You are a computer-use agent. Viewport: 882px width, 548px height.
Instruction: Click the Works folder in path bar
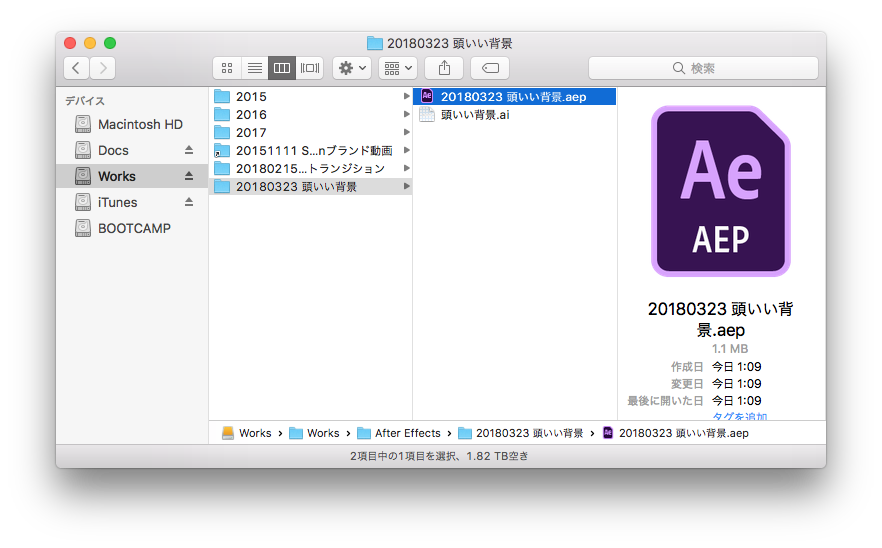pyautogui.click(x=314, y=433)
